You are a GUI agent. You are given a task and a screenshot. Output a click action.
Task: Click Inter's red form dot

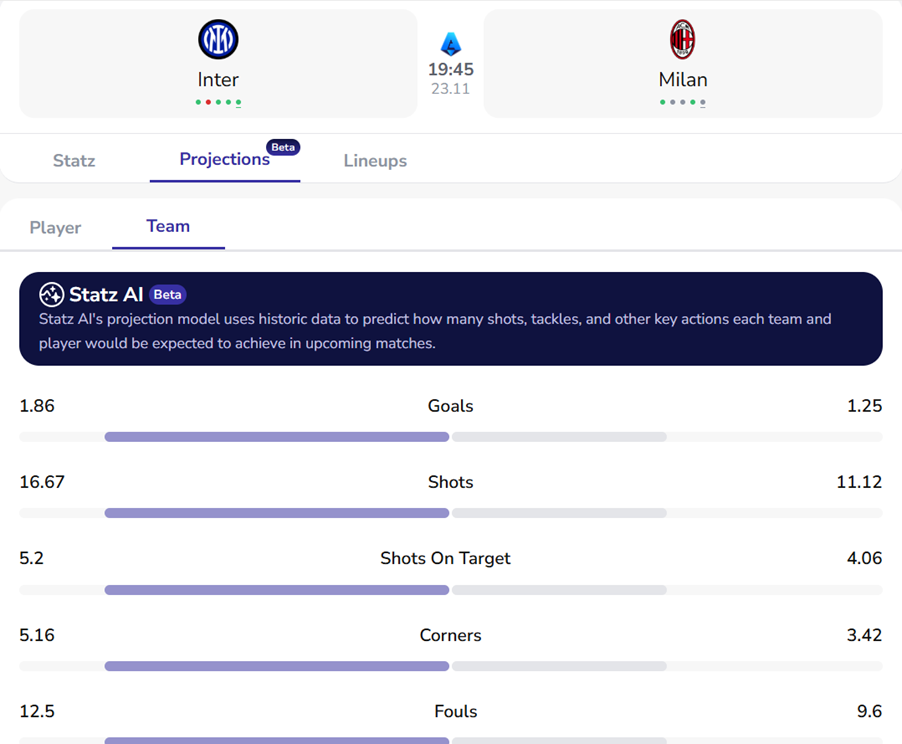208,102
